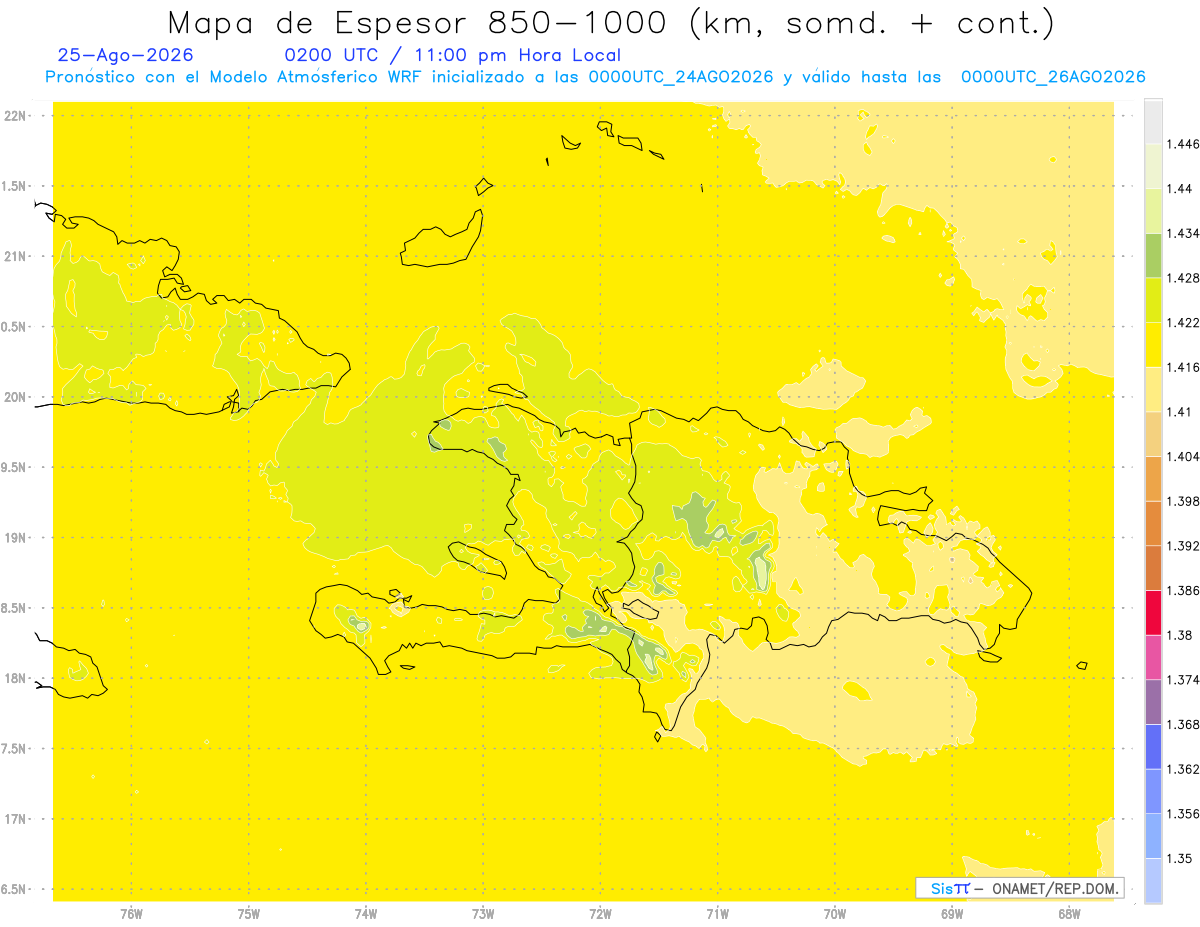Click the longitude label "68W"
This screenshot has height=927, width=1200.
[x=1069, y=914]
